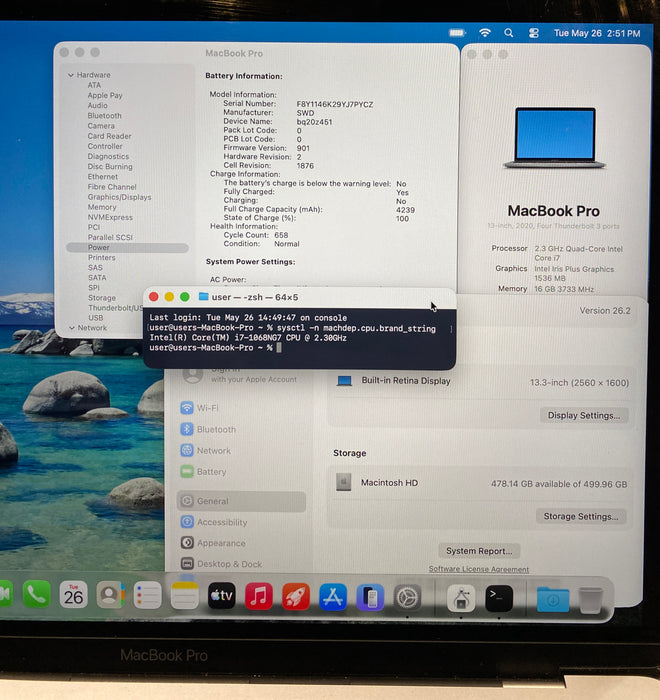Select Bluetooth in System Settings sidebar

241,429
